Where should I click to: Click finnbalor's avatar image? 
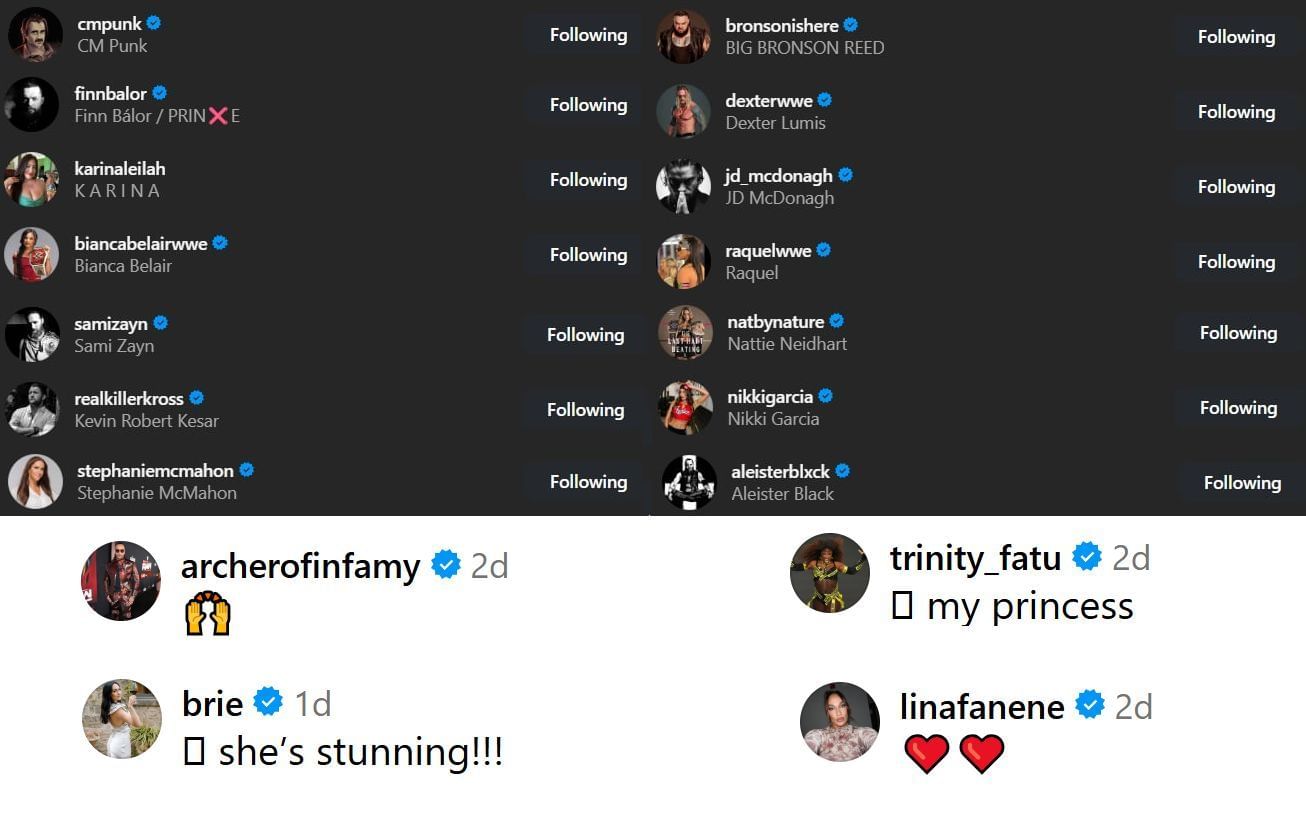click(32, 105)
